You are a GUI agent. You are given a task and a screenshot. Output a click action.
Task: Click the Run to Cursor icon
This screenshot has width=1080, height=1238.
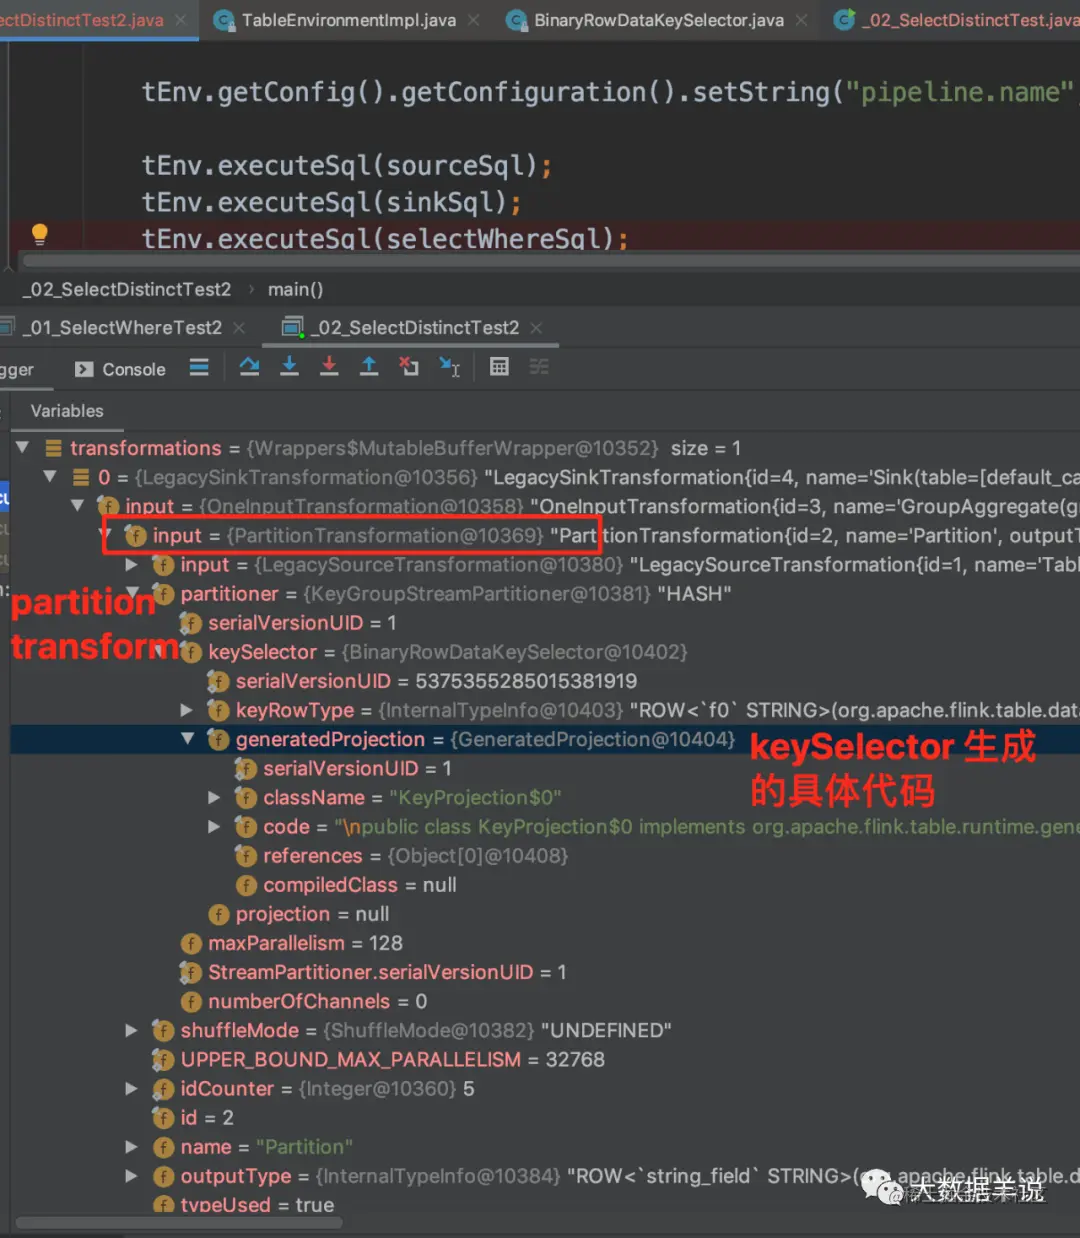[450, 367]
